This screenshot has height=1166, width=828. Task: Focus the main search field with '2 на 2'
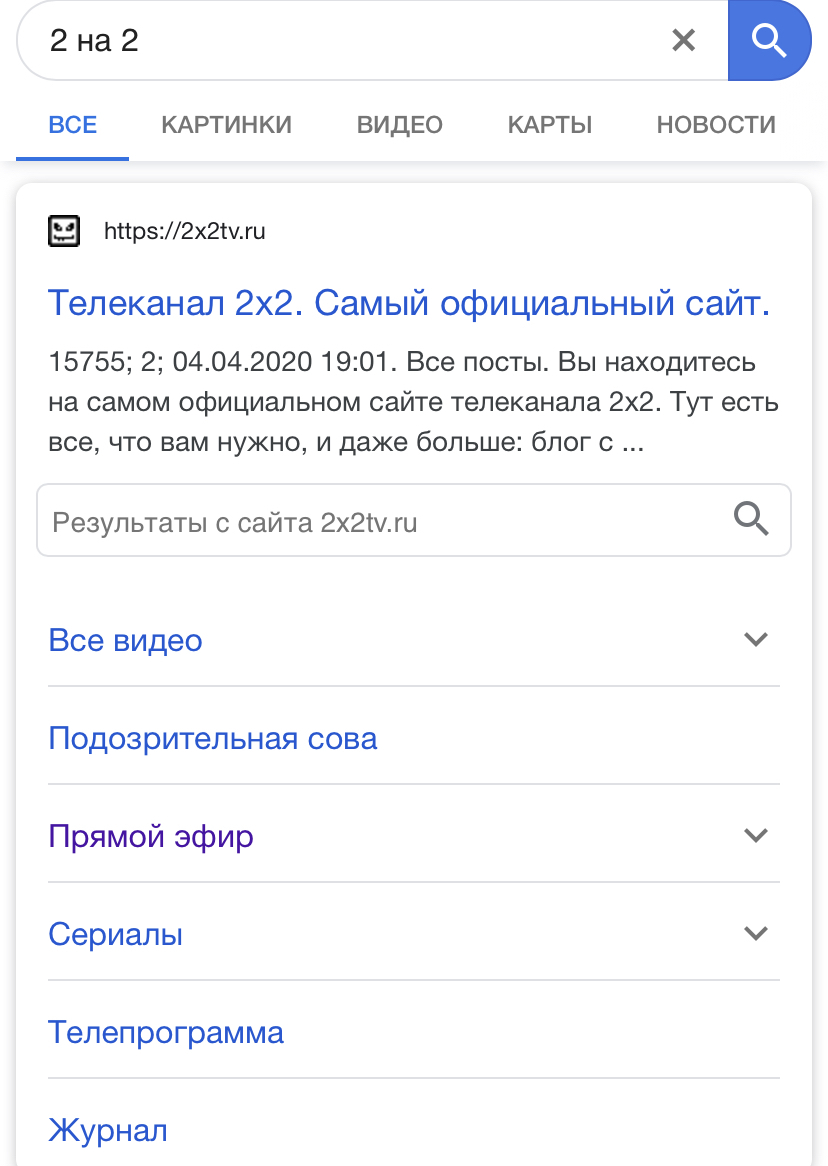click(340, 41)
